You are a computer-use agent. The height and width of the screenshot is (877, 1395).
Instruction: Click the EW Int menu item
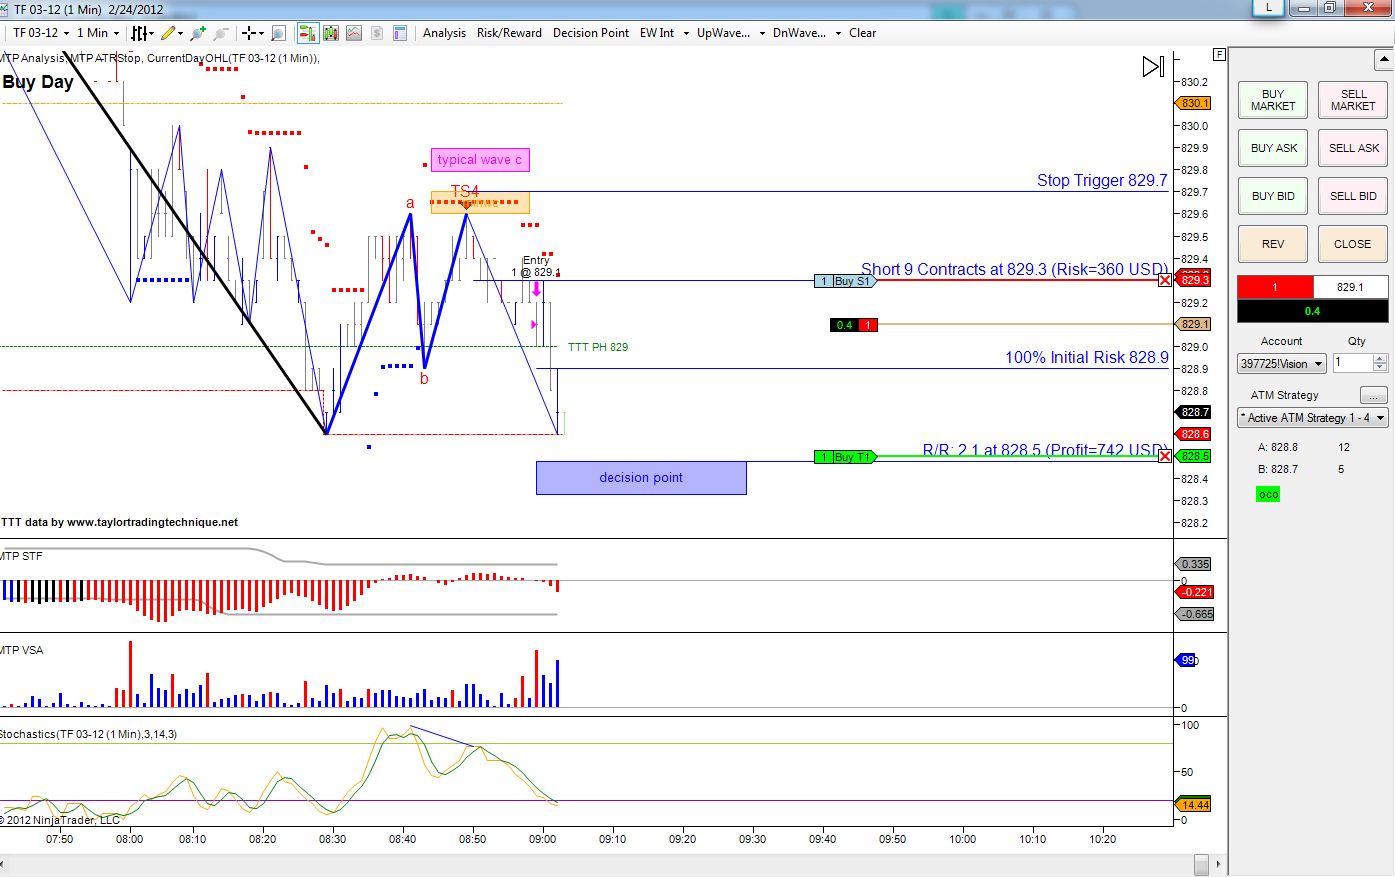pyautogui.click(x=657, y=33)
